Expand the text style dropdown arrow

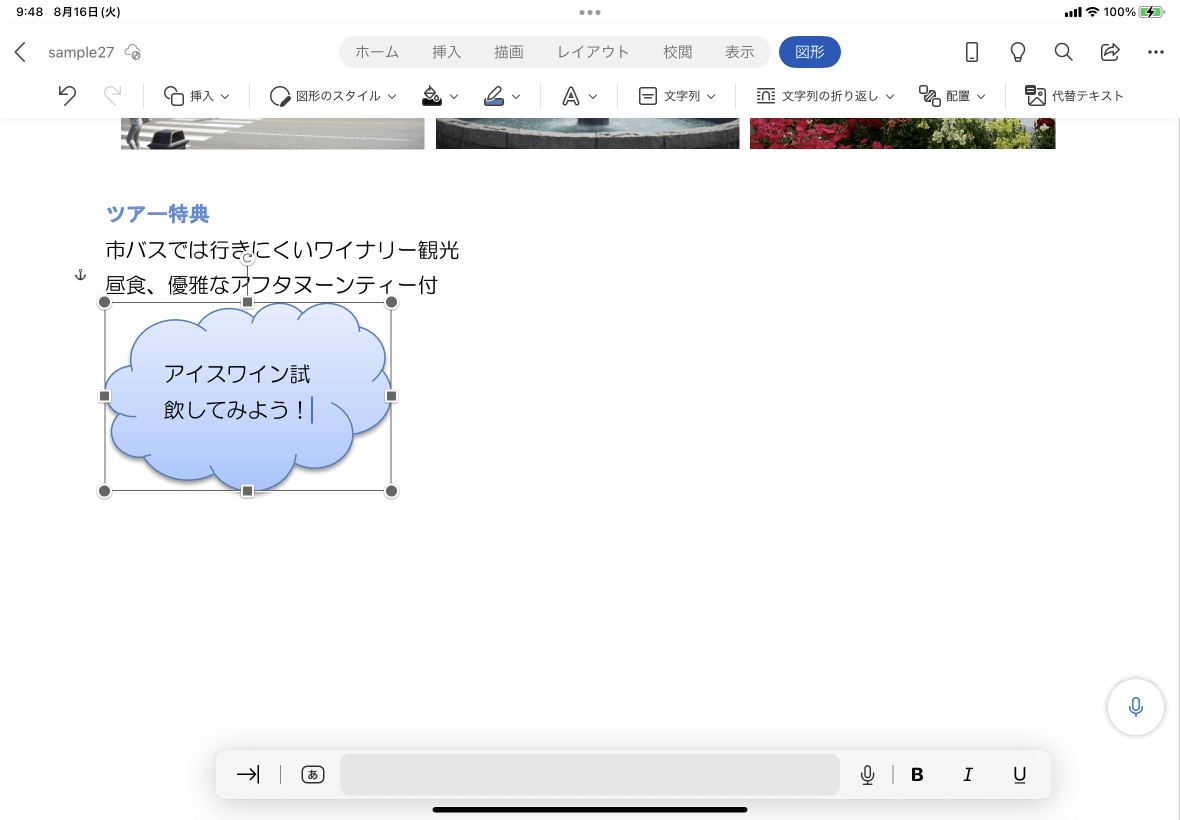pos(593,96)
